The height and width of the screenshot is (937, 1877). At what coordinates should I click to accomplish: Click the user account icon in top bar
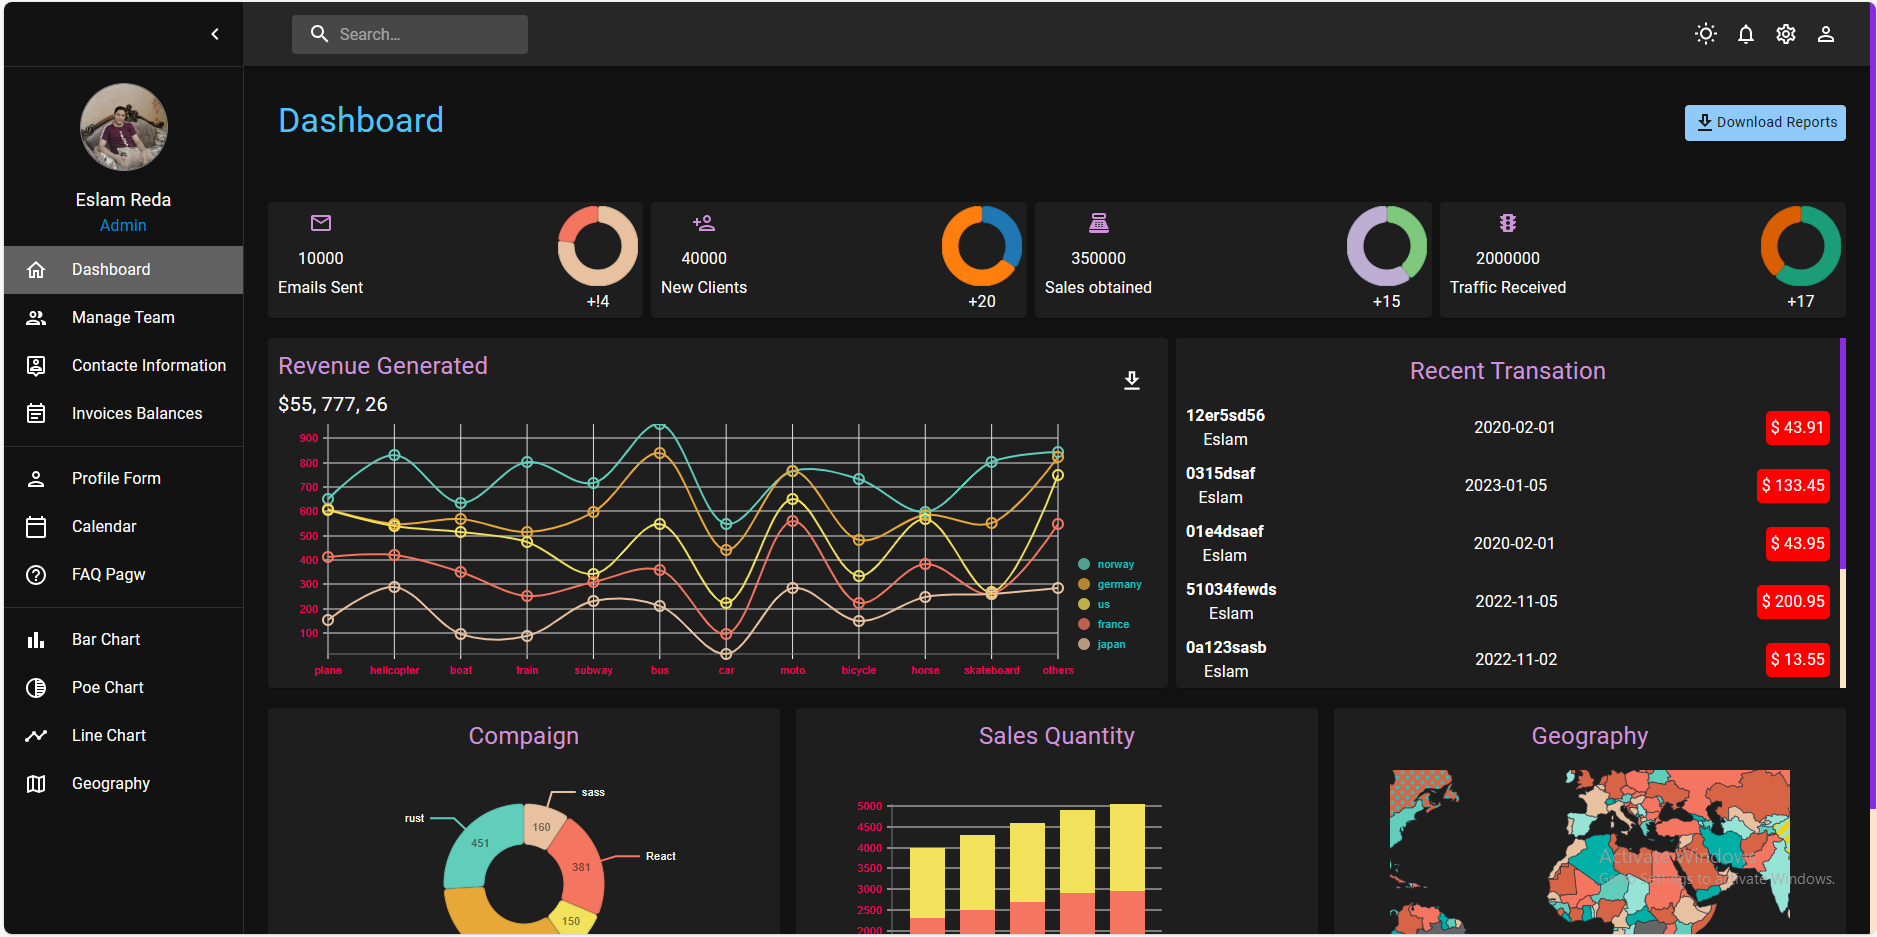(1825, 34)
